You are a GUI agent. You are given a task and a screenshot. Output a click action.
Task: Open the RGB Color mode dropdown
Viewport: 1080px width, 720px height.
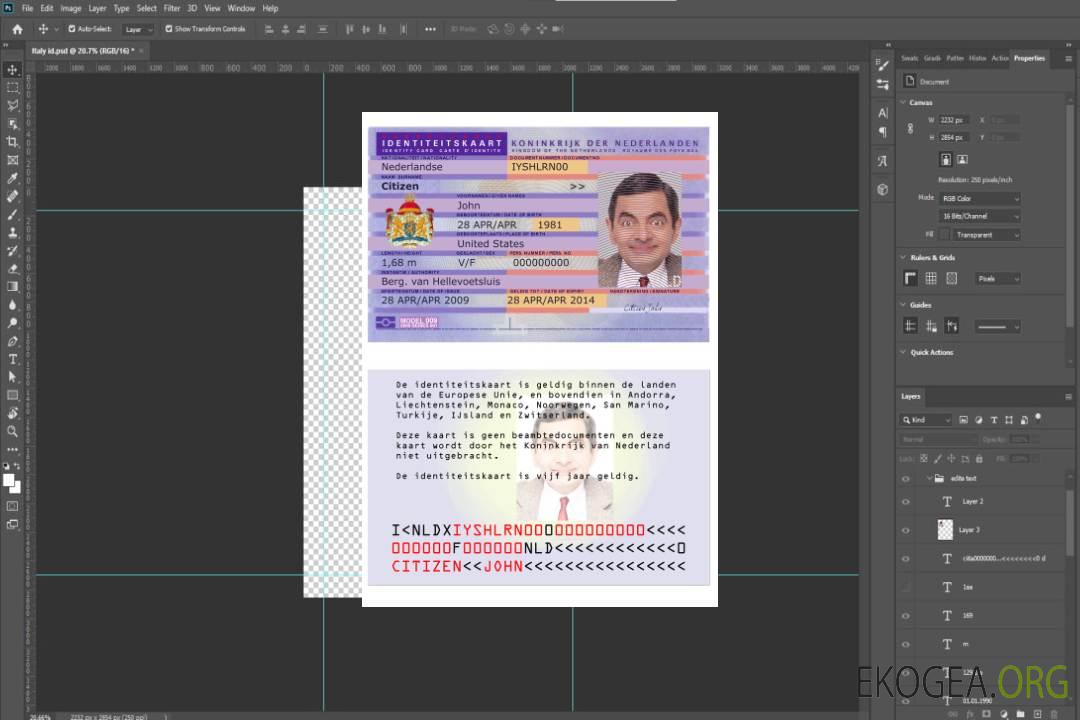980,198
